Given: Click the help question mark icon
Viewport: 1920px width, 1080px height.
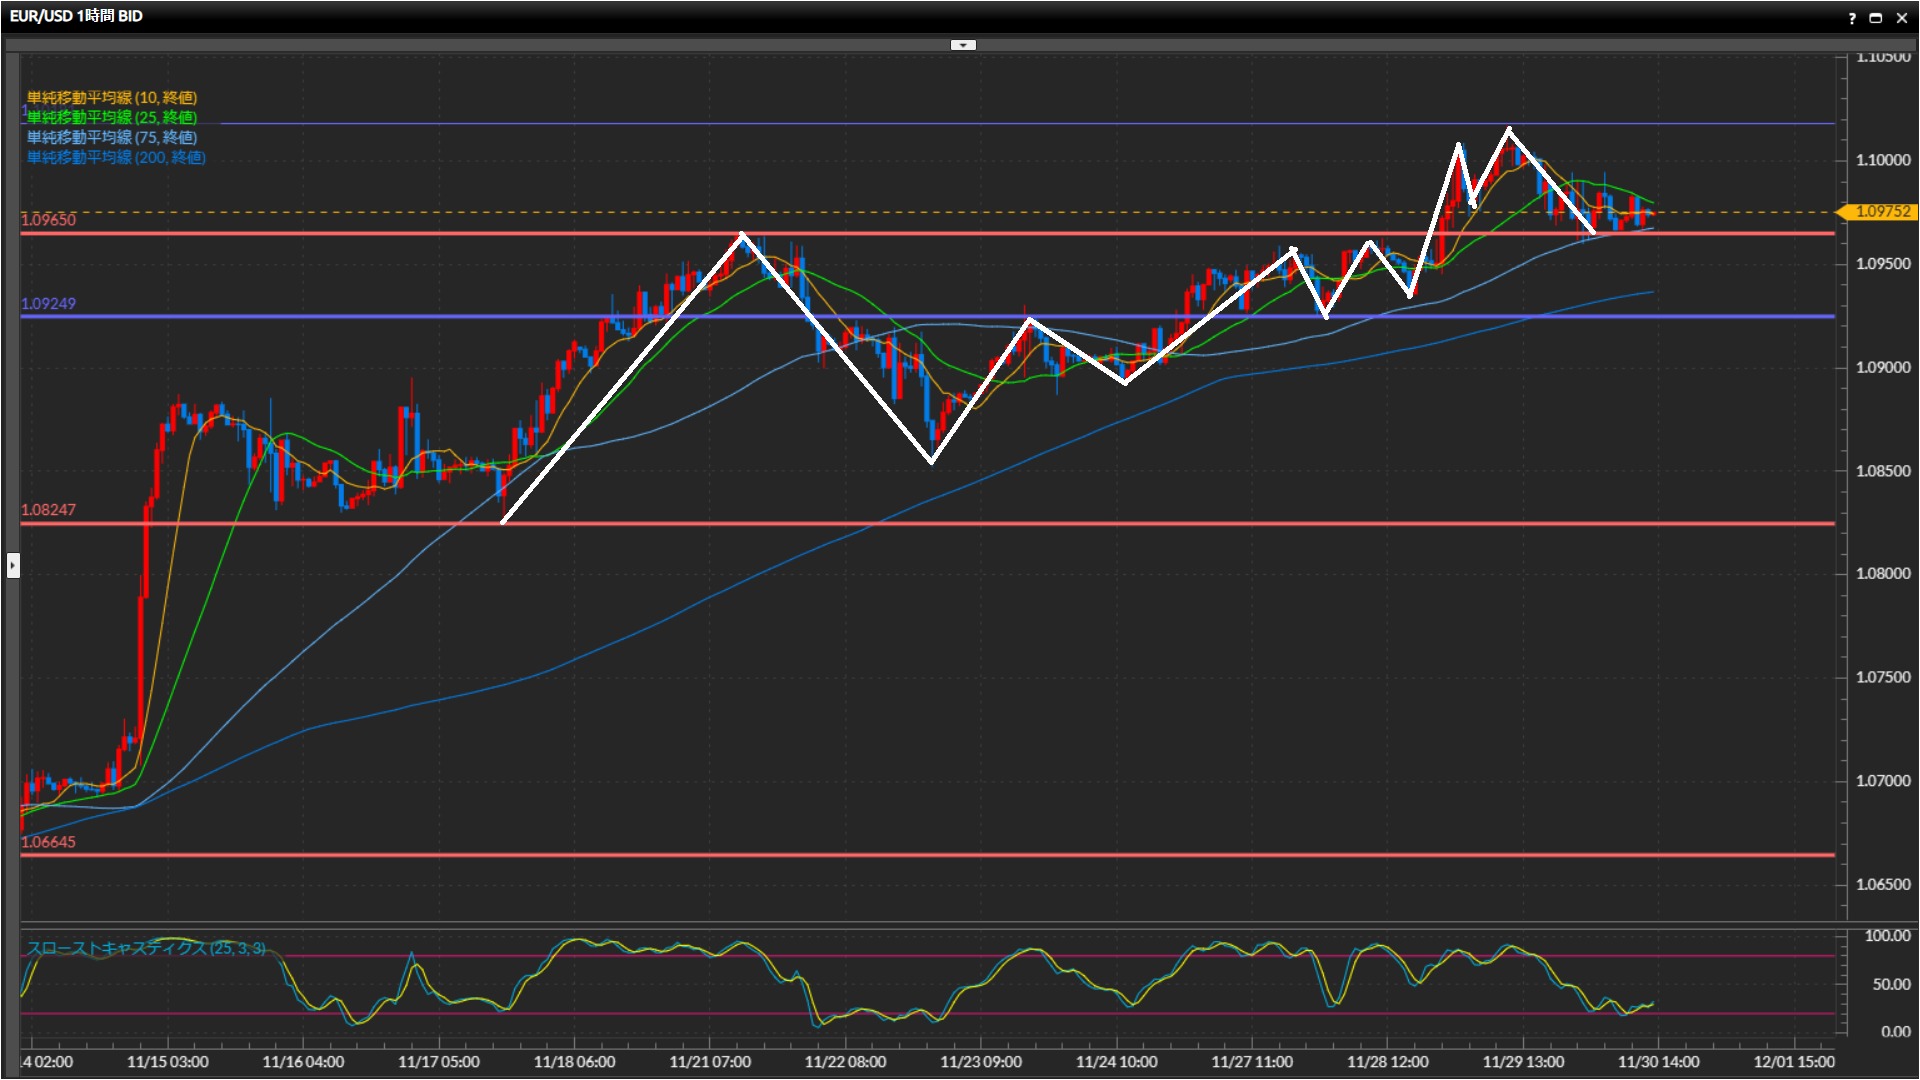Looking at the screenshot, I should pyautogui.click(x=1852, y=18).
